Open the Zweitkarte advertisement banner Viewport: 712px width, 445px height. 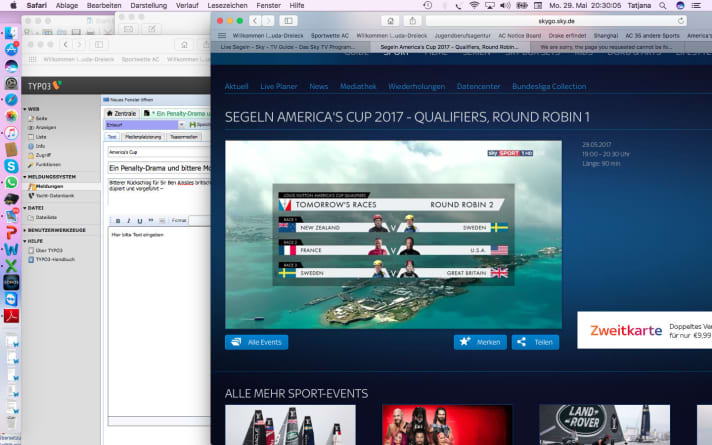(644, 330)
